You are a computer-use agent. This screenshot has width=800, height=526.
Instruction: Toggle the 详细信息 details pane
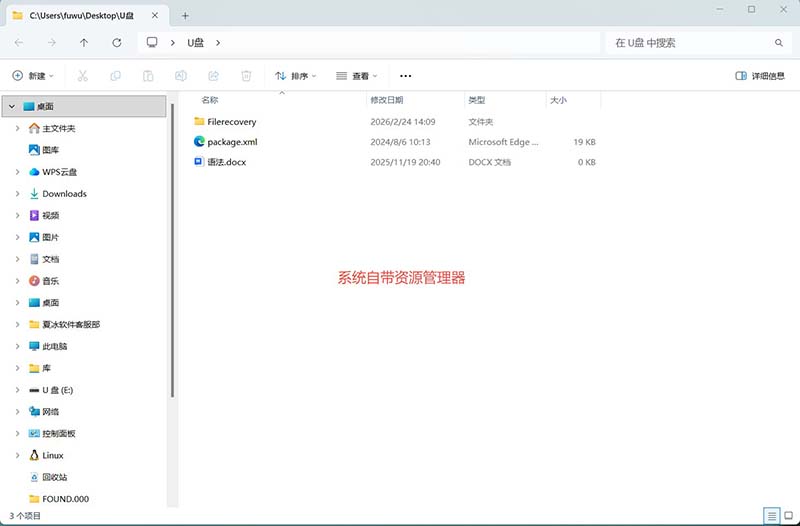[760, 76]
